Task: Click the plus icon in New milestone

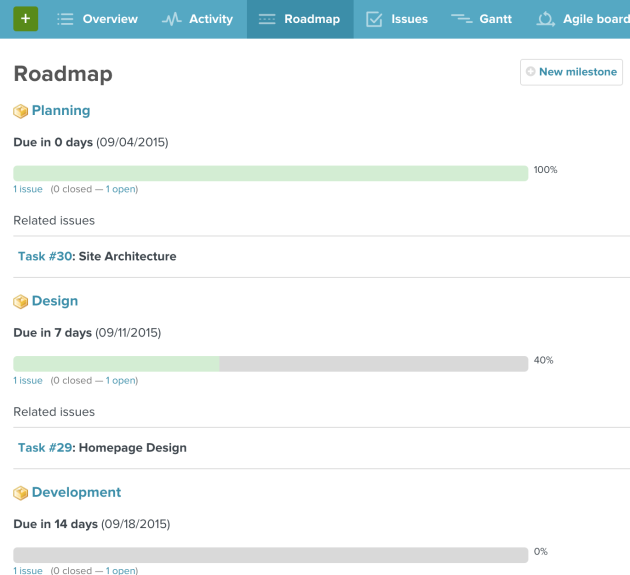Action: (530, 72)
